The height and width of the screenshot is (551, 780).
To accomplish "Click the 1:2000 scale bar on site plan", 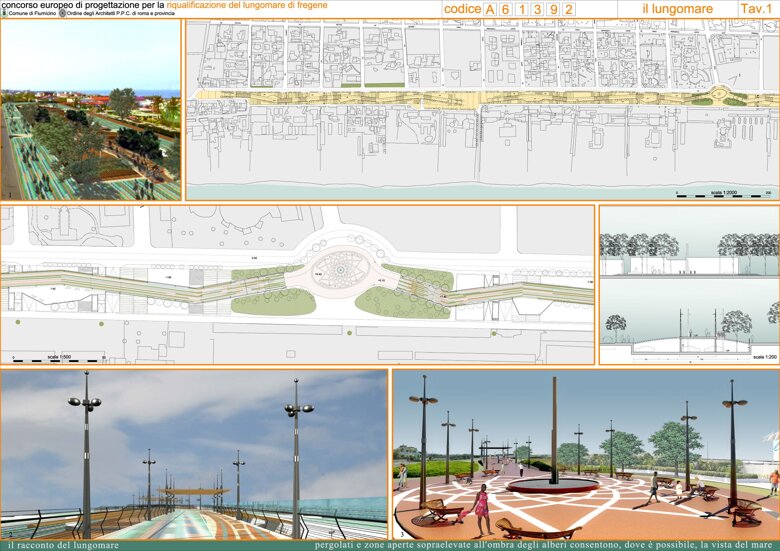I will pos(724,194).
